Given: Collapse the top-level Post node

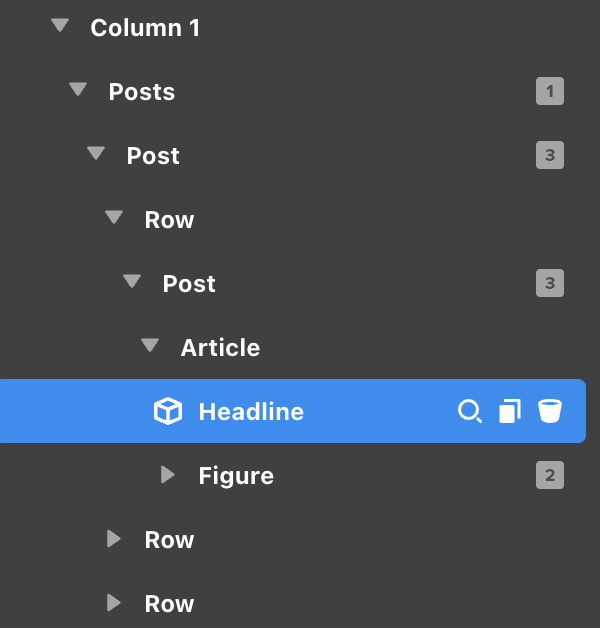Looking at the screenshot, I should click(96, 154).
